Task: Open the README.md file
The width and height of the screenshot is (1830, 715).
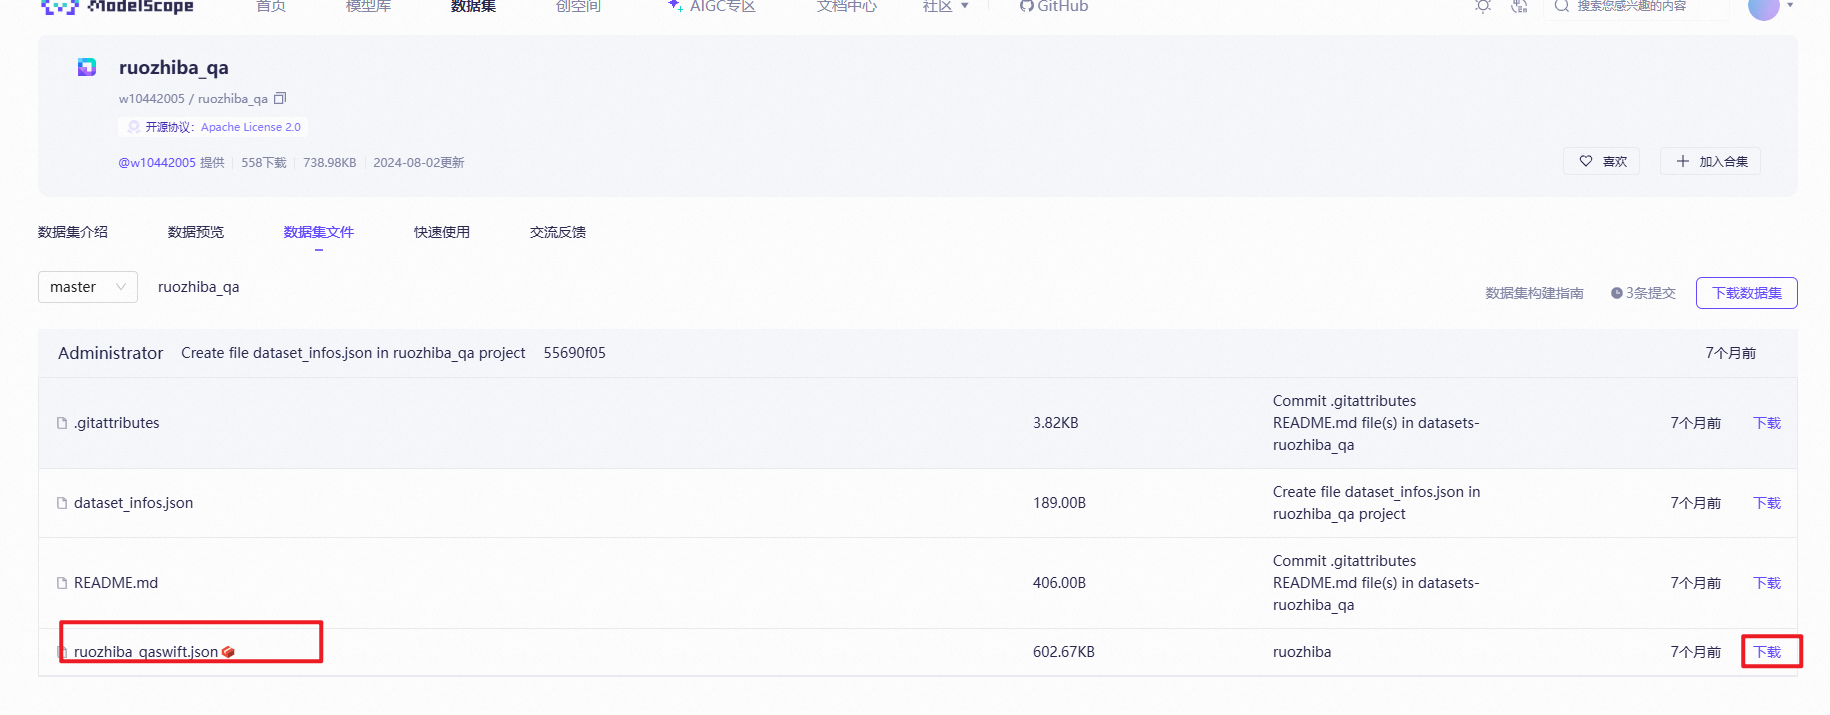Action: tap(116, 583)
